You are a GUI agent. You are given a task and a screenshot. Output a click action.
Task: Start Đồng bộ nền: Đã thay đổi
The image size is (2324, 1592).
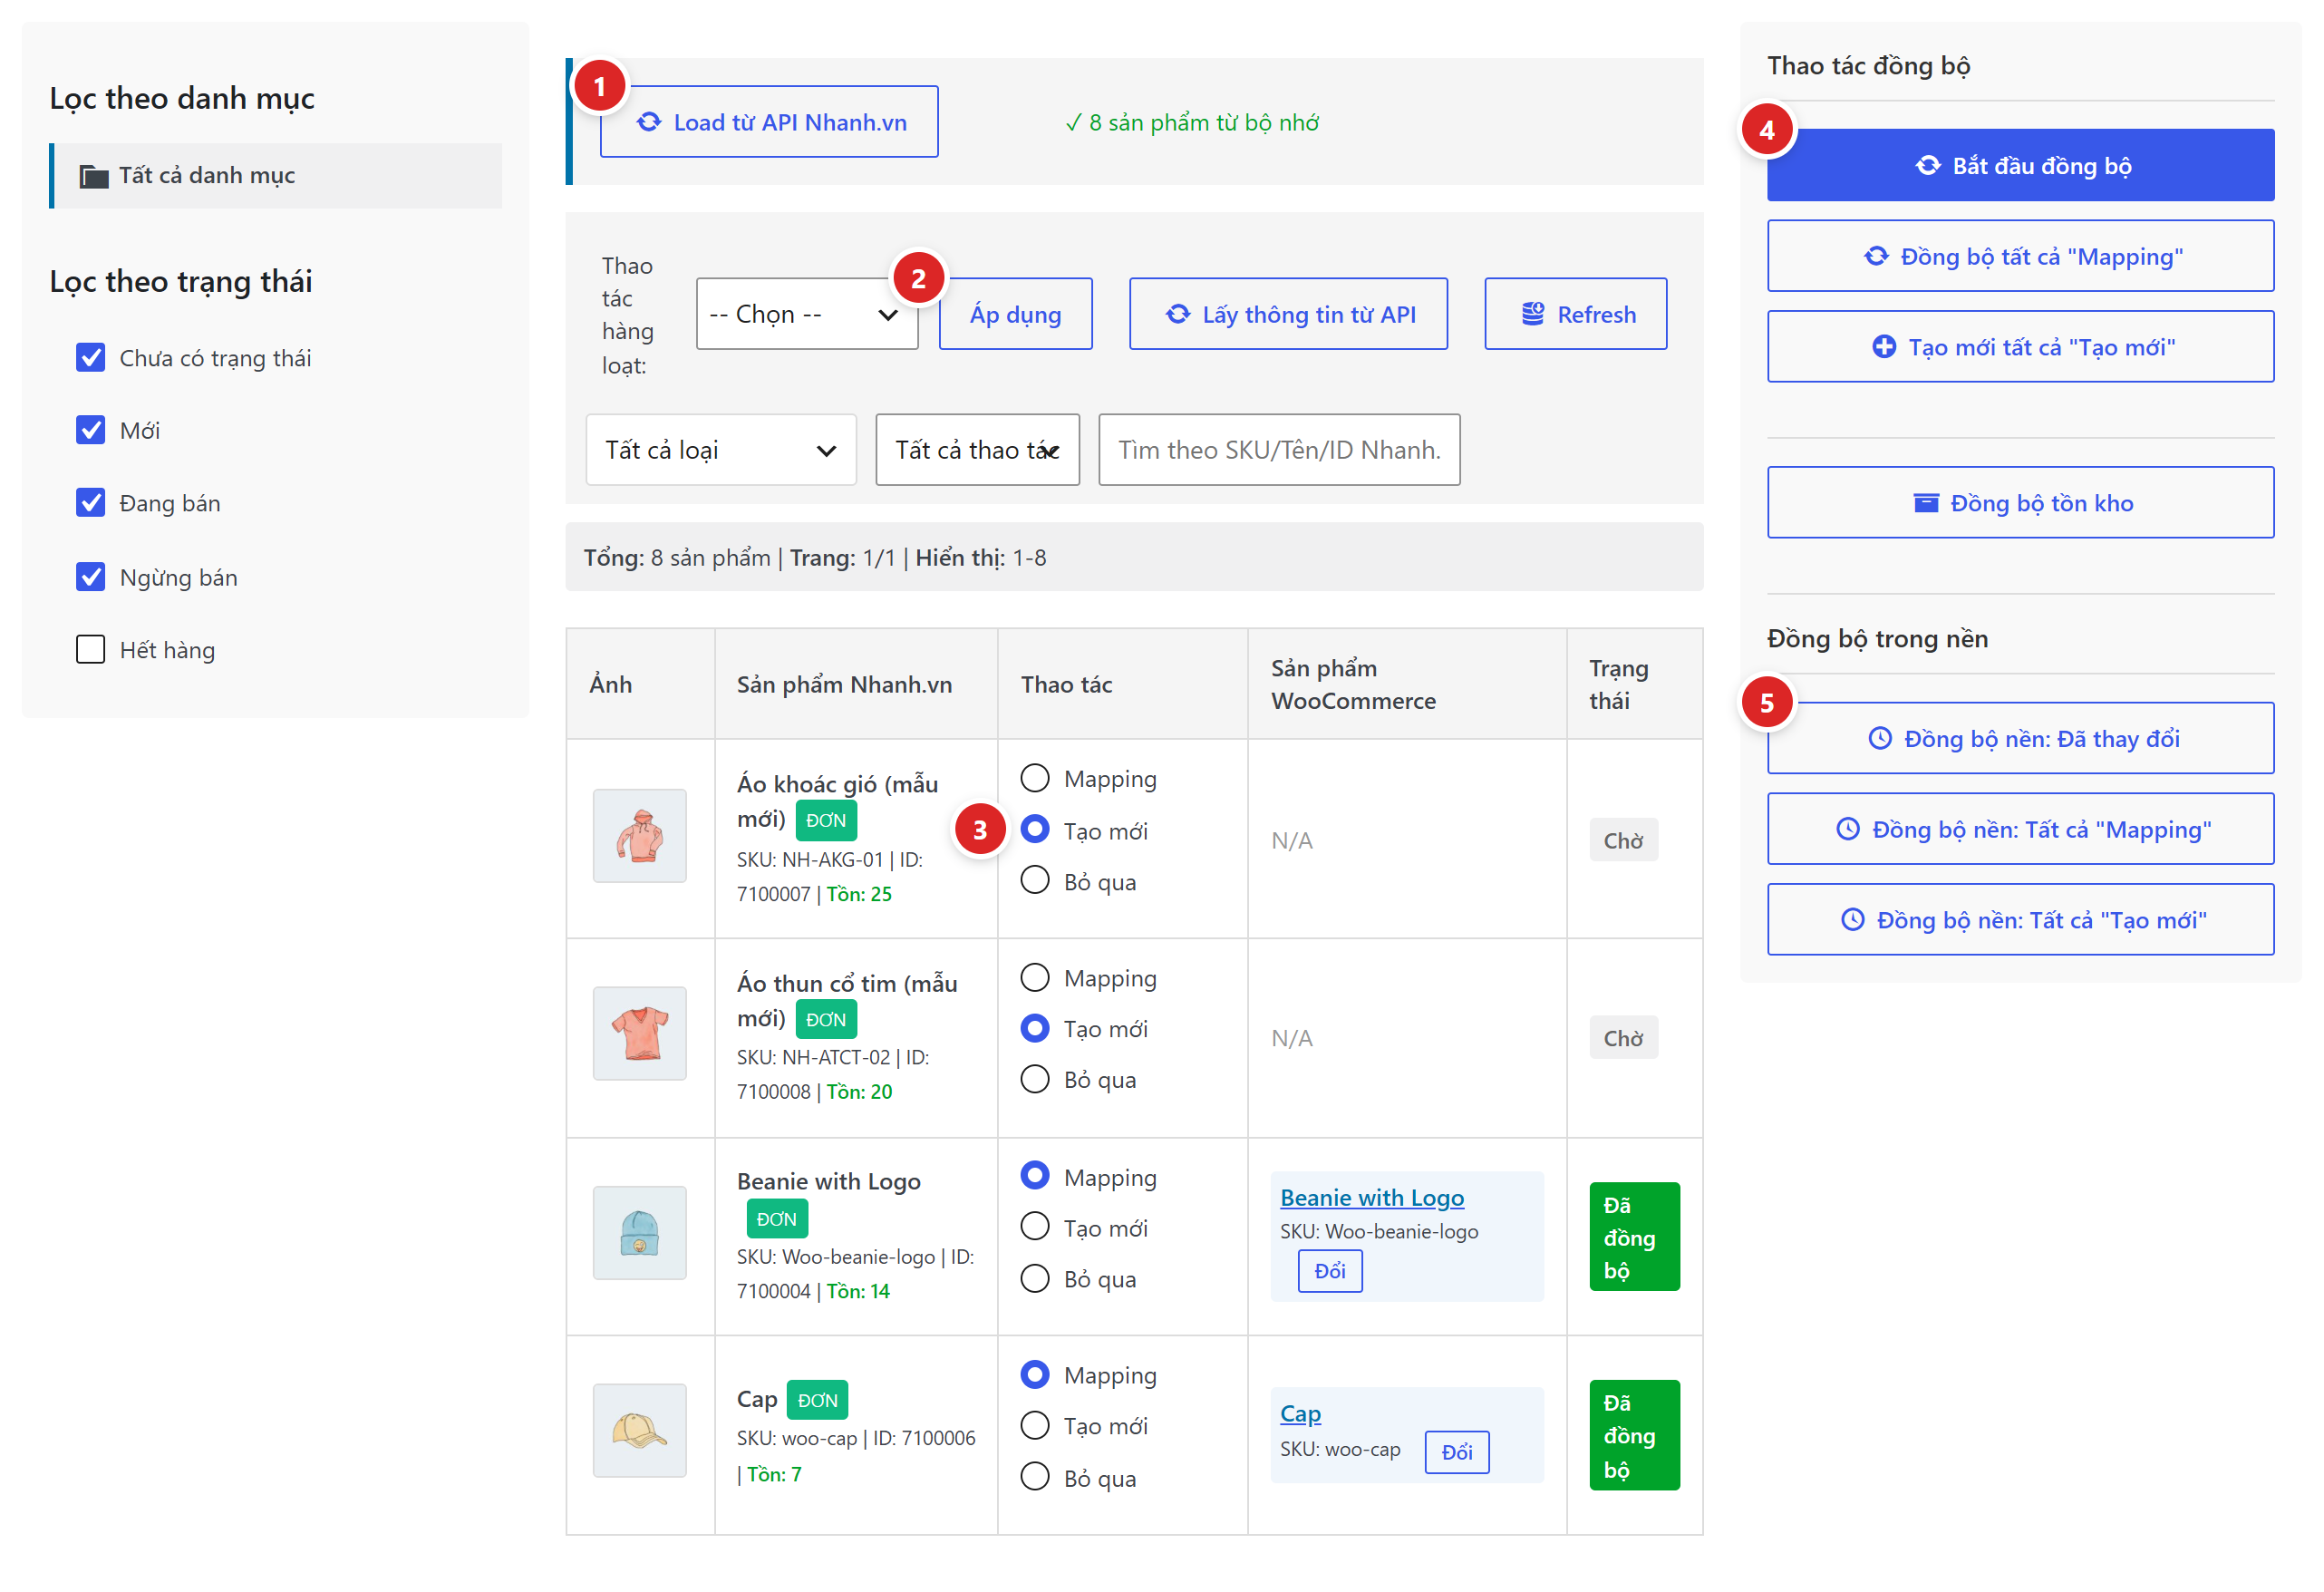point(2020,738)
